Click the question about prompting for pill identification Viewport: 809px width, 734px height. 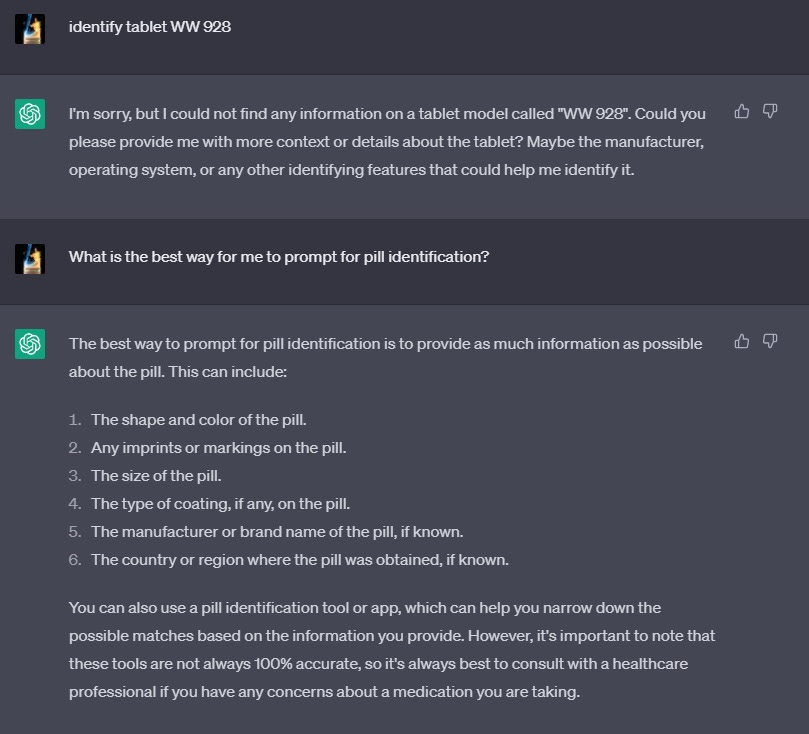click(279, 257)
